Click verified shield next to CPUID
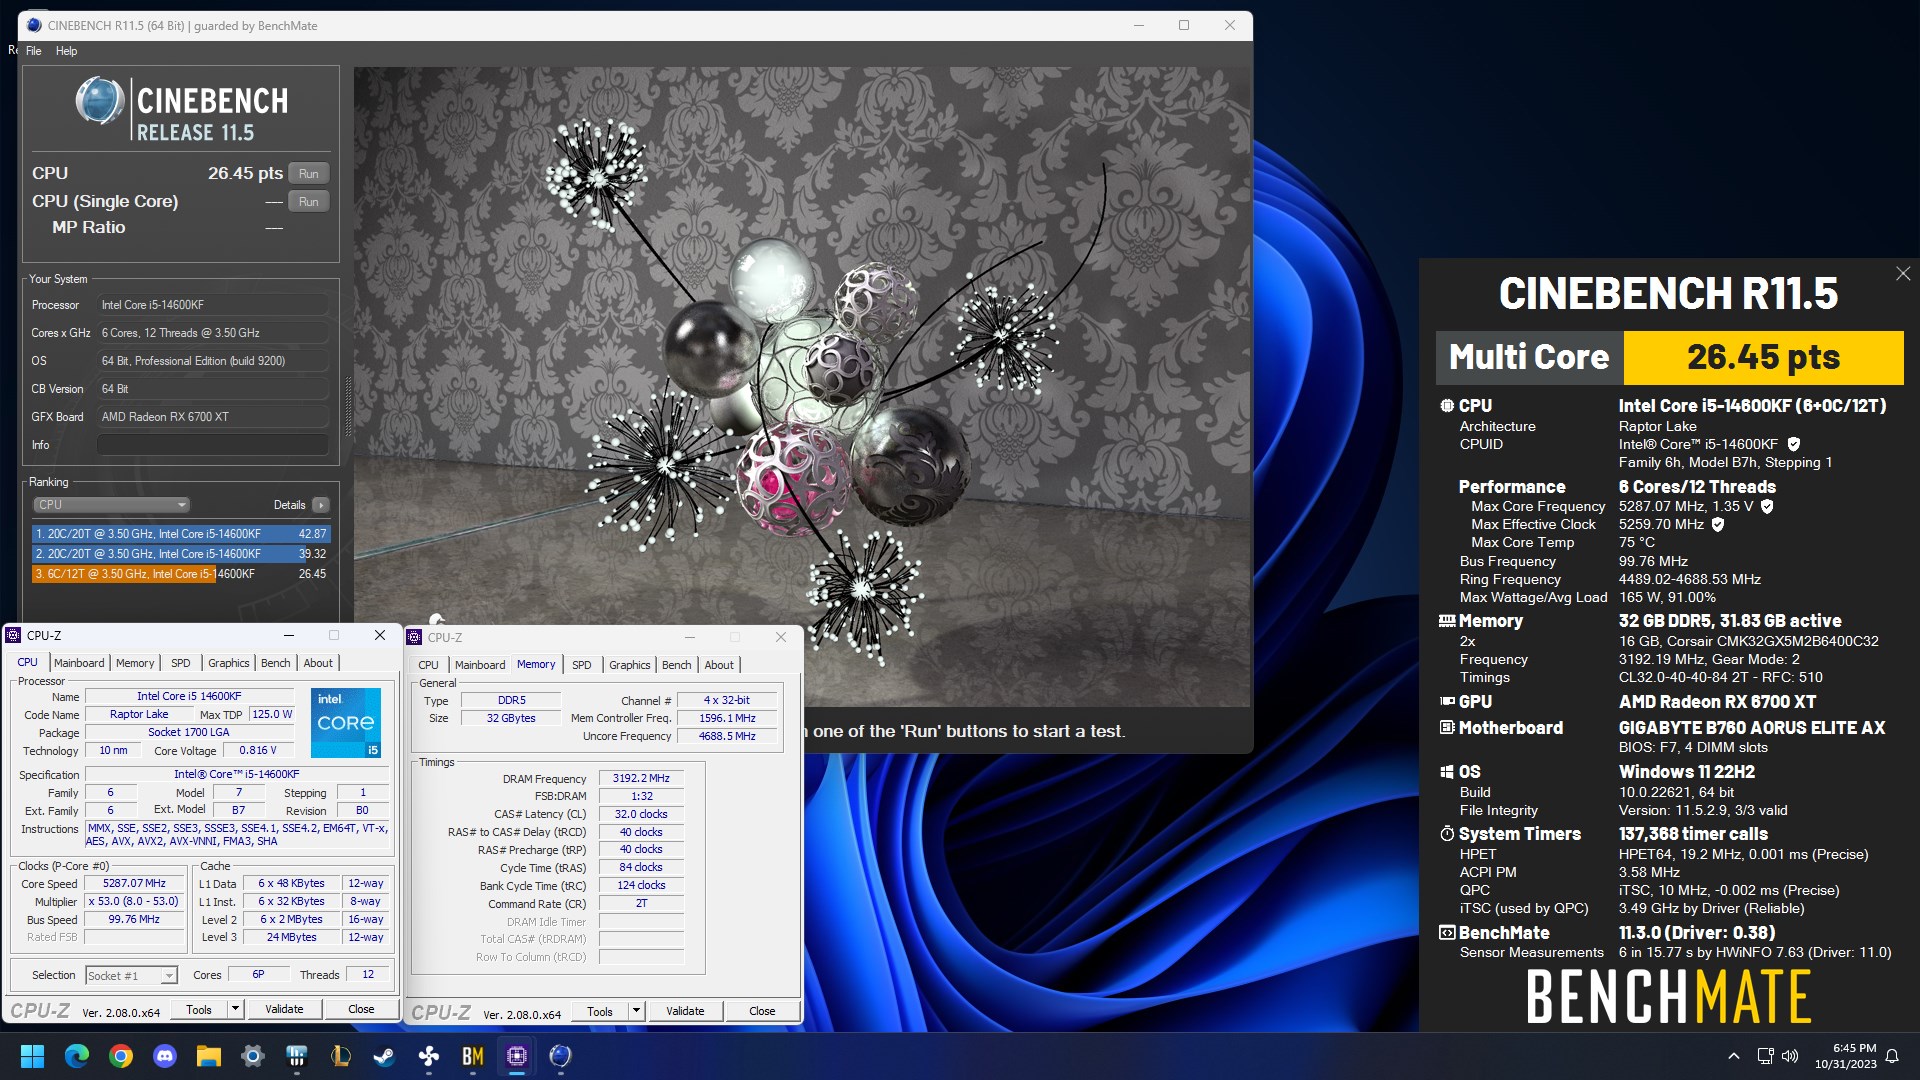Image resolution: width=1920 pixels, height=1080 pixels. coord(1794,444)
